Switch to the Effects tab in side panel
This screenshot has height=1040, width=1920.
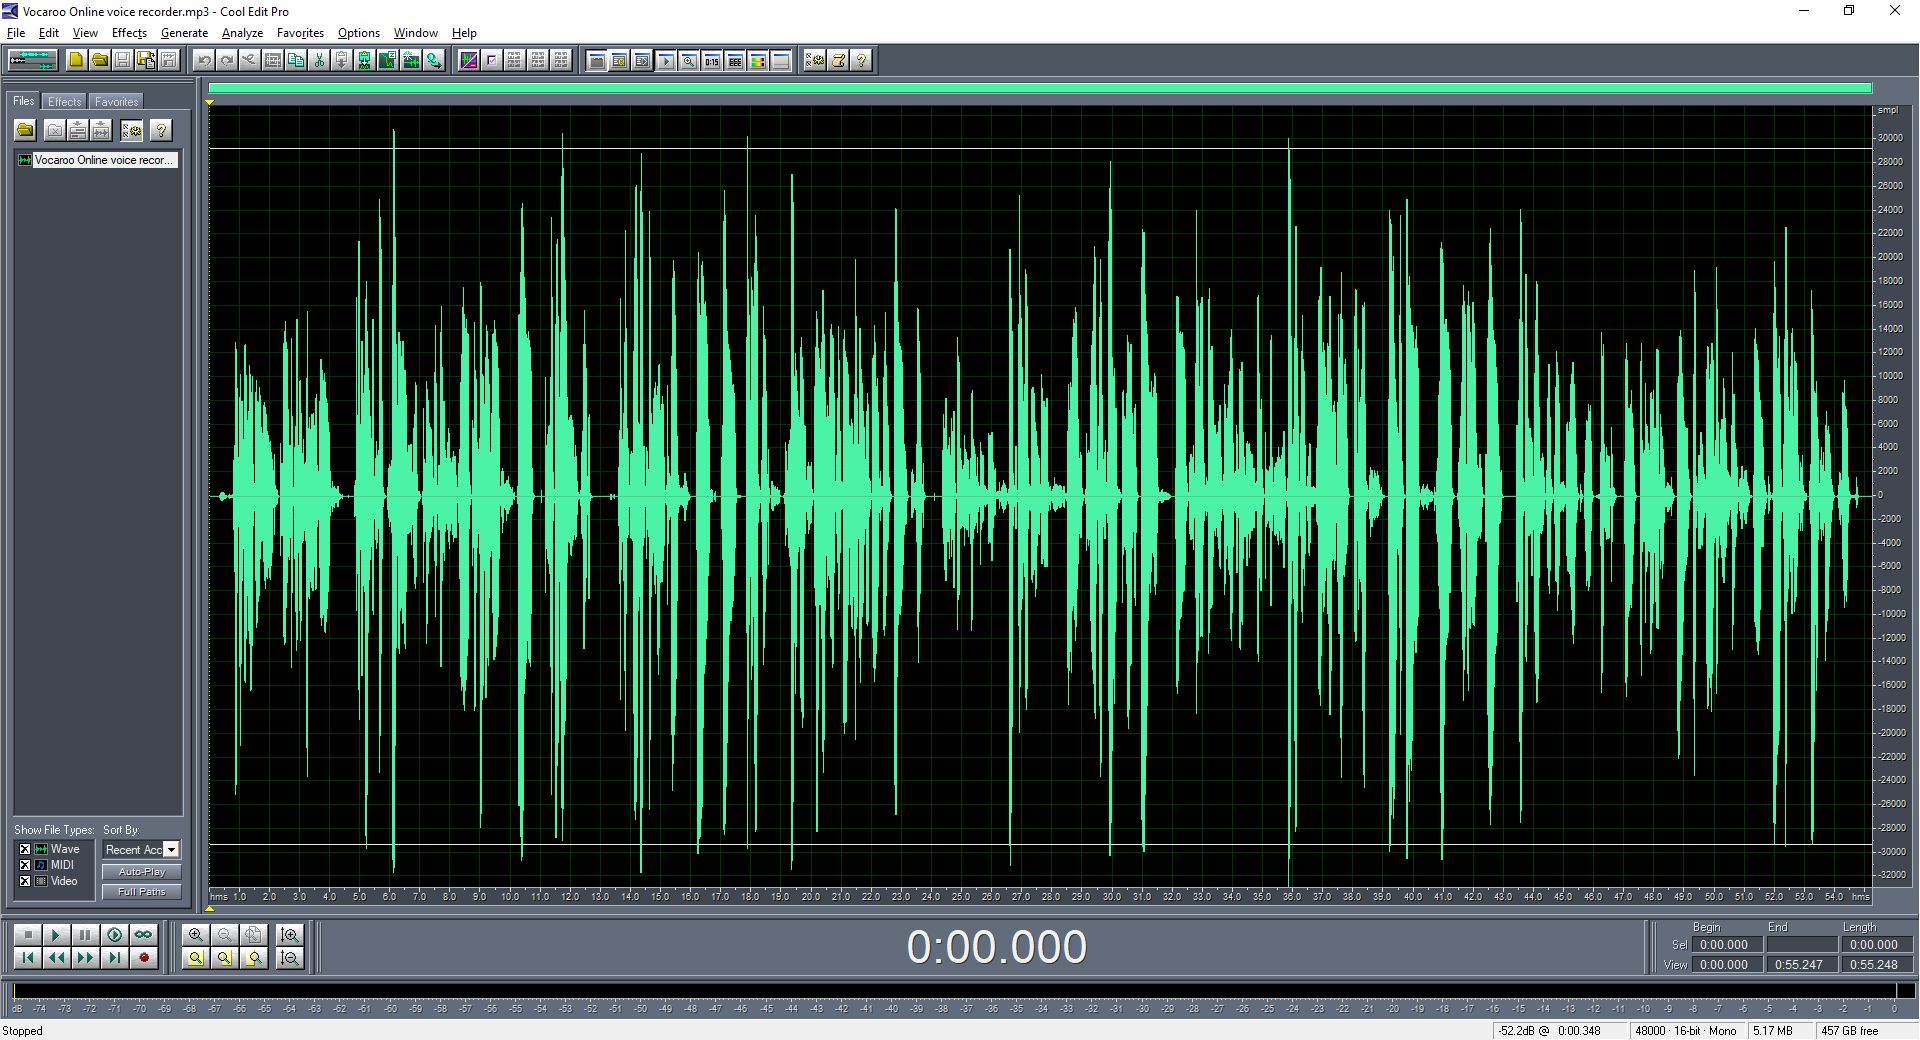coord(65,102)
